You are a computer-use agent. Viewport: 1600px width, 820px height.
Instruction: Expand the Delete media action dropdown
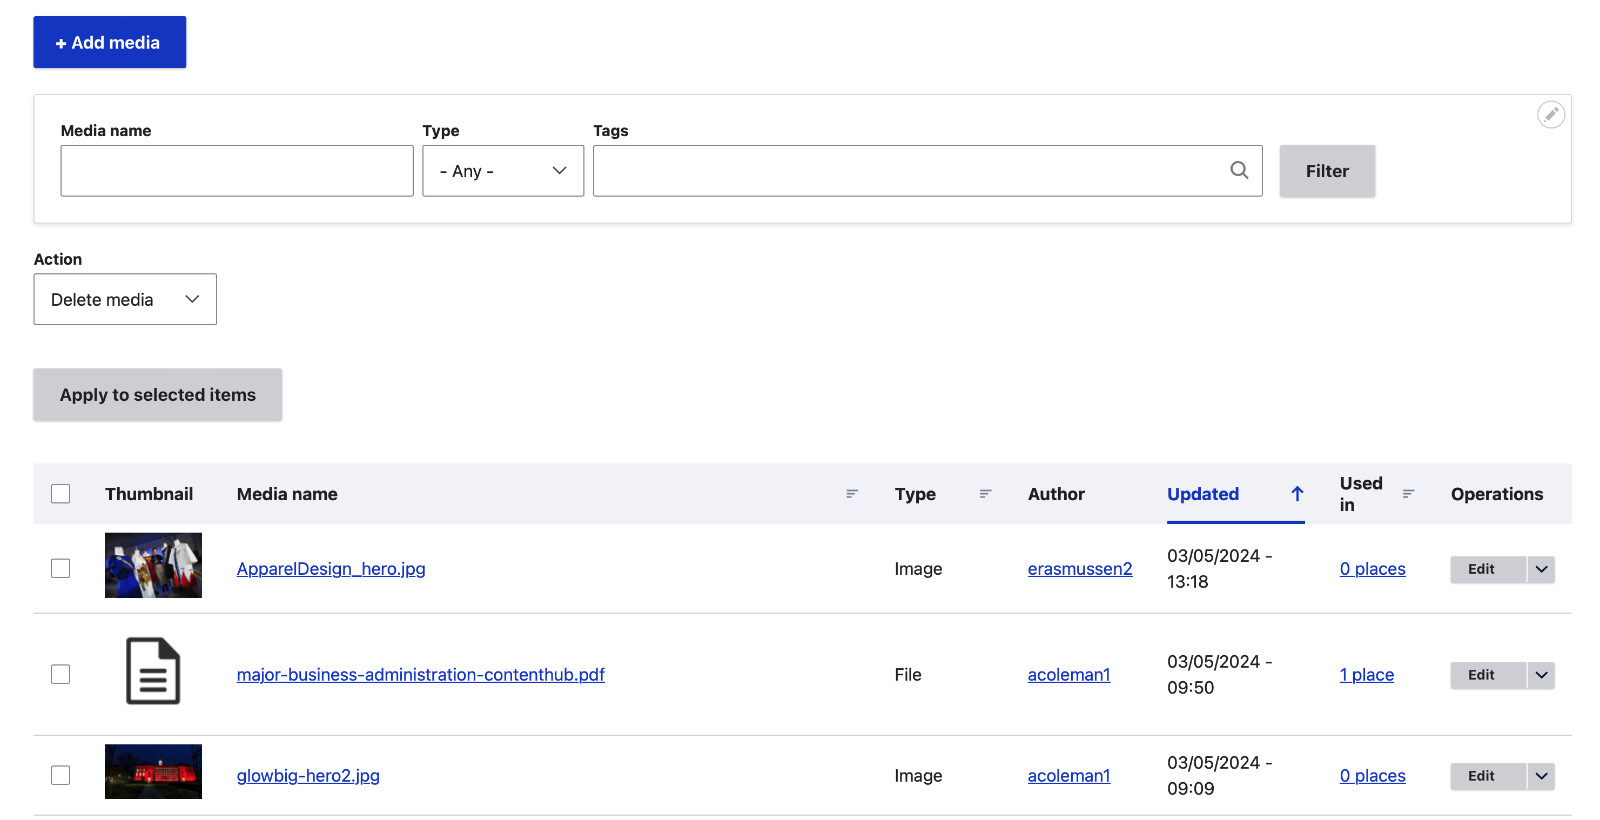(x=125, y=299)
